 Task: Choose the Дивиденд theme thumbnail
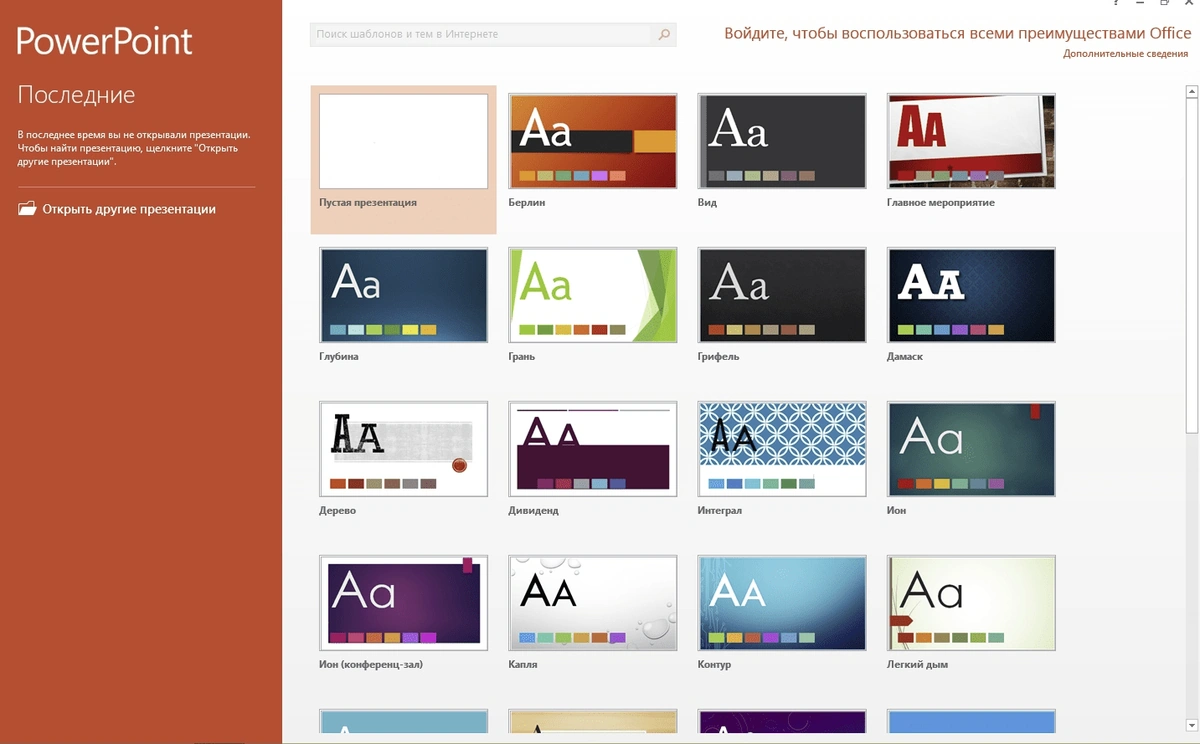pyautogui.click(x=593, y=449)
